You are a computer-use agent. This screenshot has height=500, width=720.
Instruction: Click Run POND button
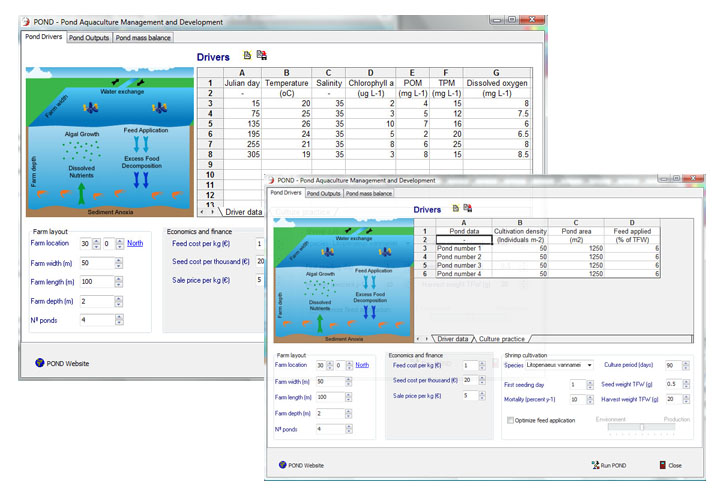pyautogui.click(x=609, y=465)
